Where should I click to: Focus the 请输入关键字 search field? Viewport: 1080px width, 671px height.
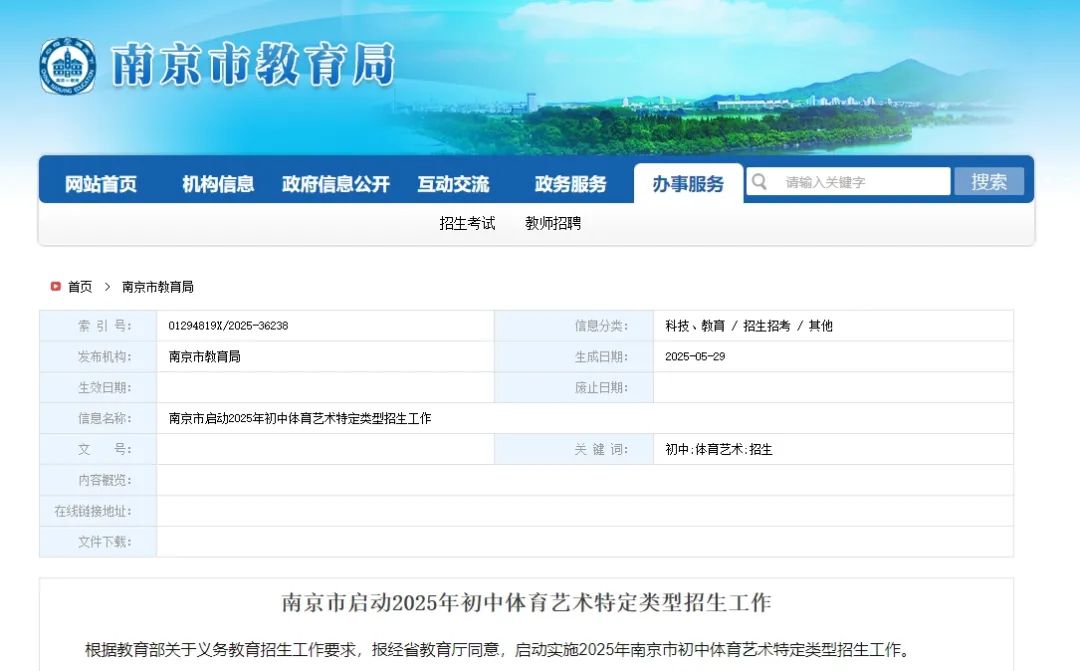(x=849, y=182)
